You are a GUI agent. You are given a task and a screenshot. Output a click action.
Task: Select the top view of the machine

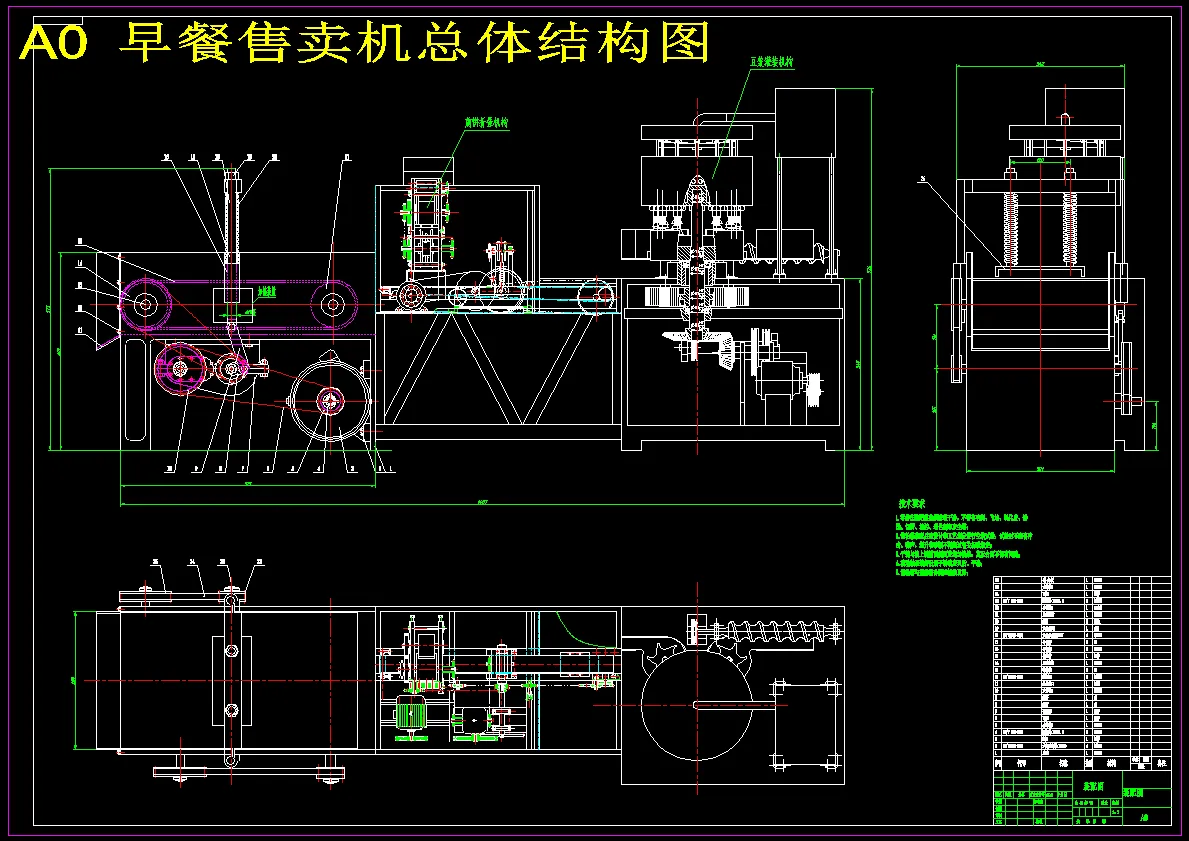[x=450, y=680]
